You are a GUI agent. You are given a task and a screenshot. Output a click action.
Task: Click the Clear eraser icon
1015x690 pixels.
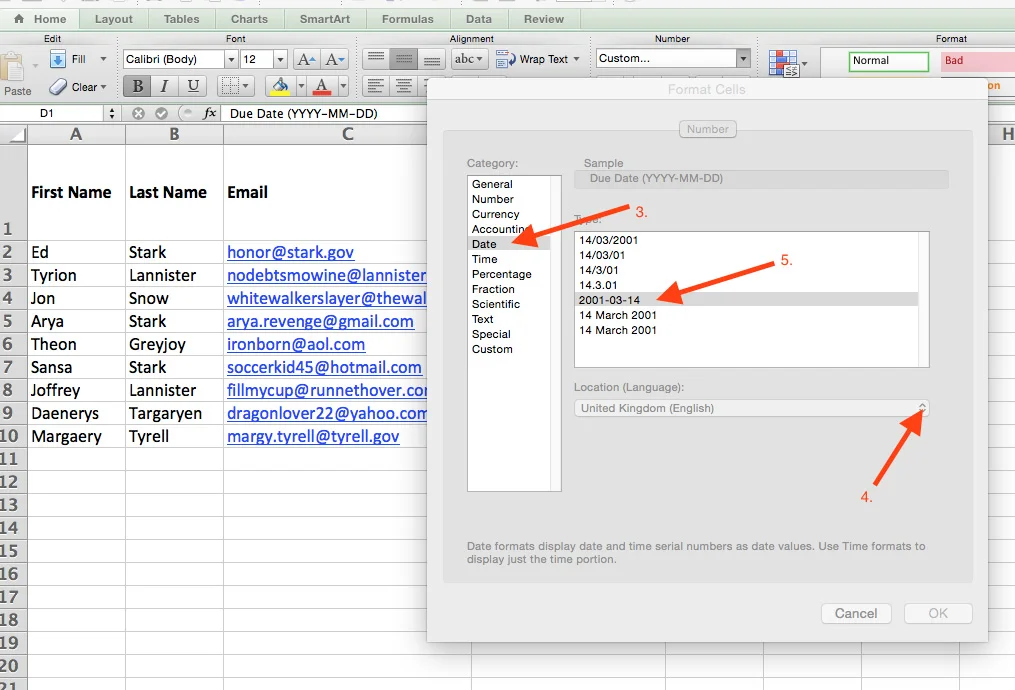(x=58, y=87)
